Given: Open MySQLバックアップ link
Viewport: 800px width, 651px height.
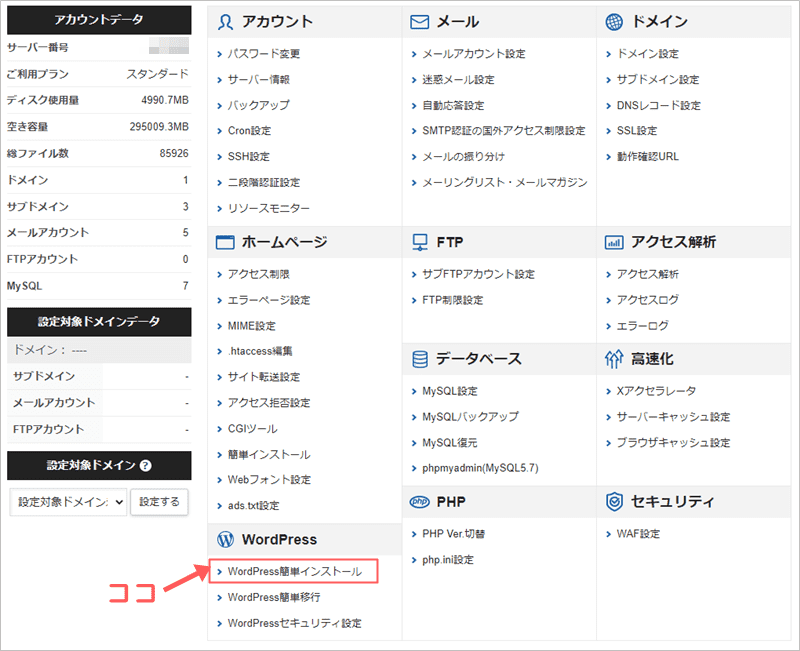Looking at the screenshot, I should pyautogui.click(x=470, y=417).
